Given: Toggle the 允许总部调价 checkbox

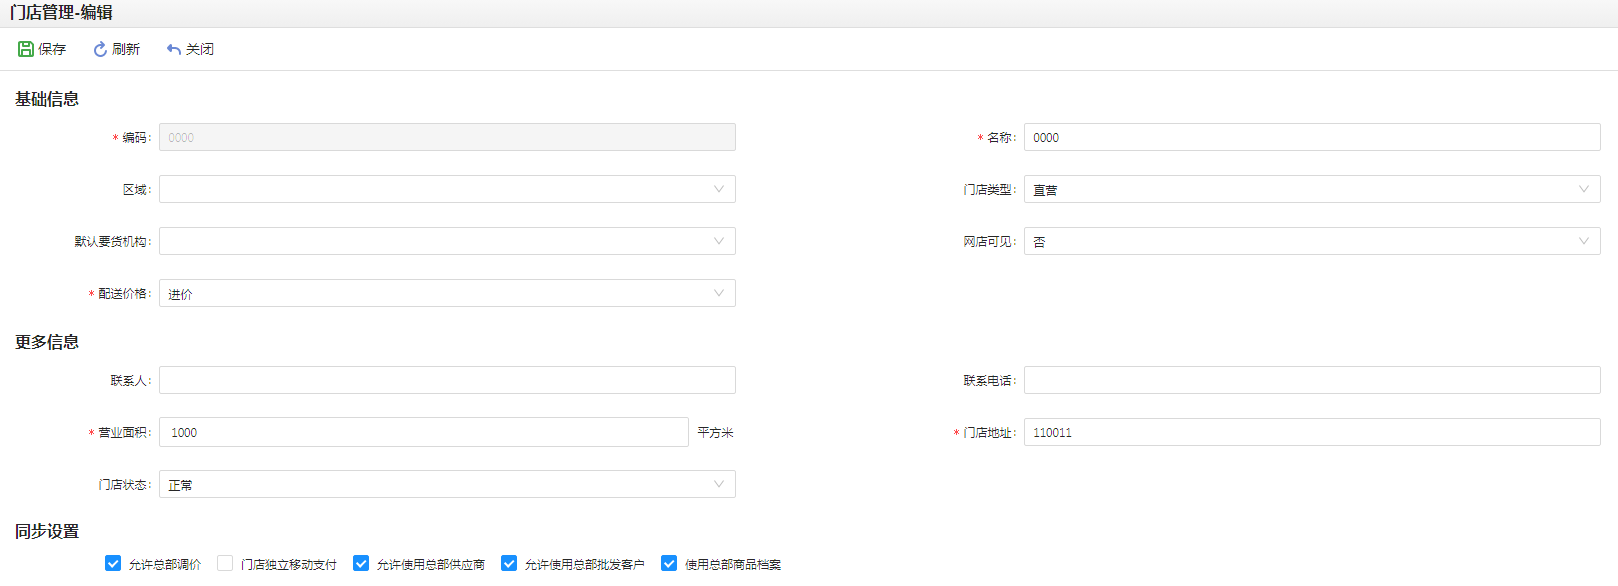Looking at the screenshot, I should [113, 564].
